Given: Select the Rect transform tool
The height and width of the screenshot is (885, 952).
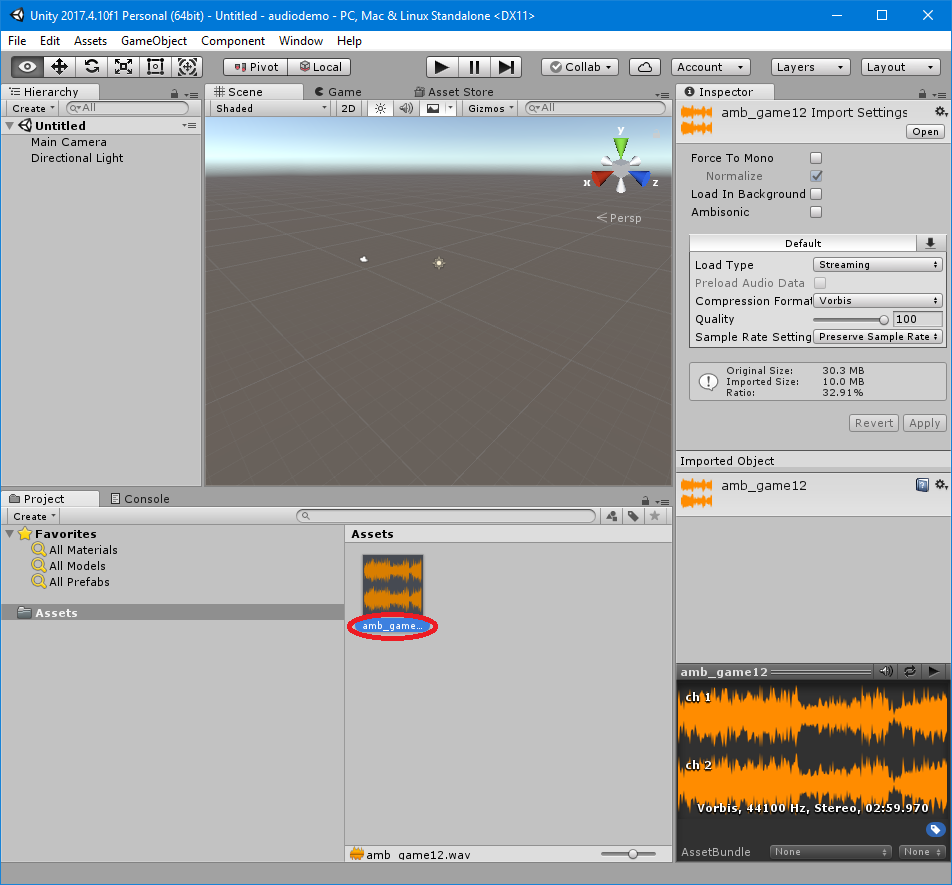Looking at the screenshot, I should coord(155,67).
